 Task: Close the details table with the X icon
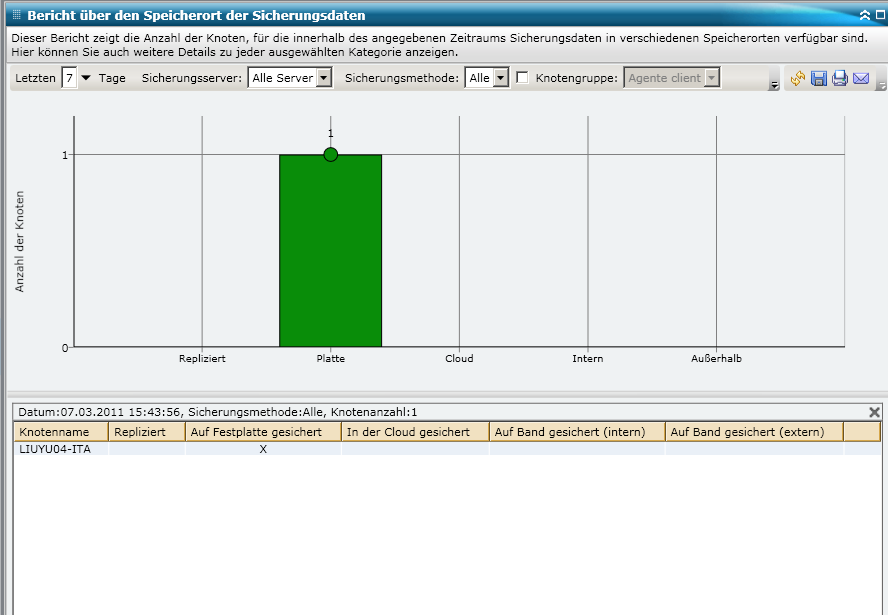pyautogui.click(x=874, y=412)
